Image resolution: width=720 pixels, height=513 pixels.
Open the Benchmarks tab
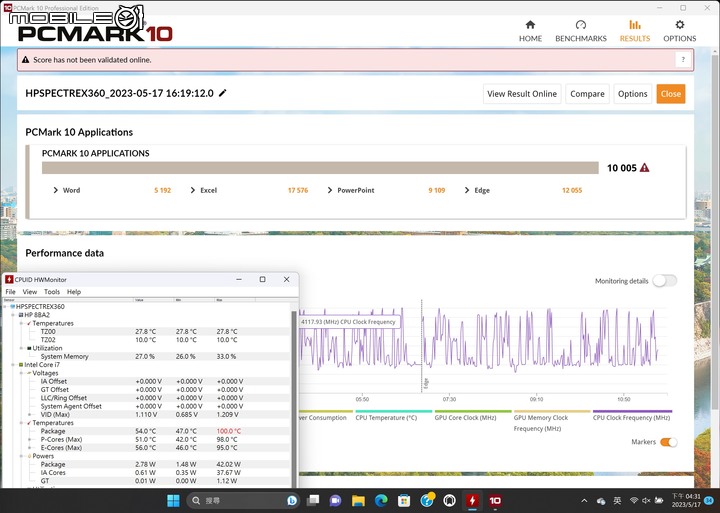coord(581,31)
